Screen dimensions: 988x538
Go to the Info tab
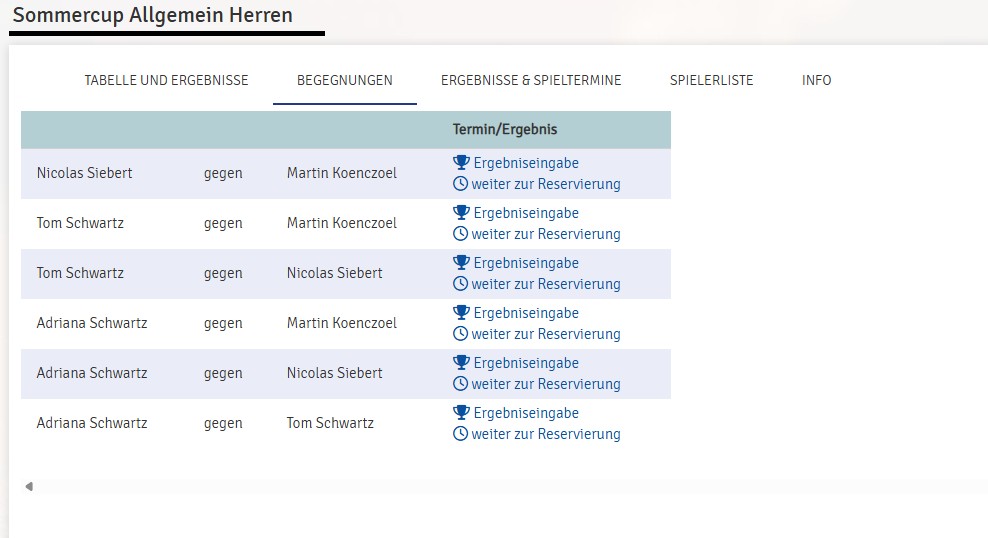[x=817, y=81]
